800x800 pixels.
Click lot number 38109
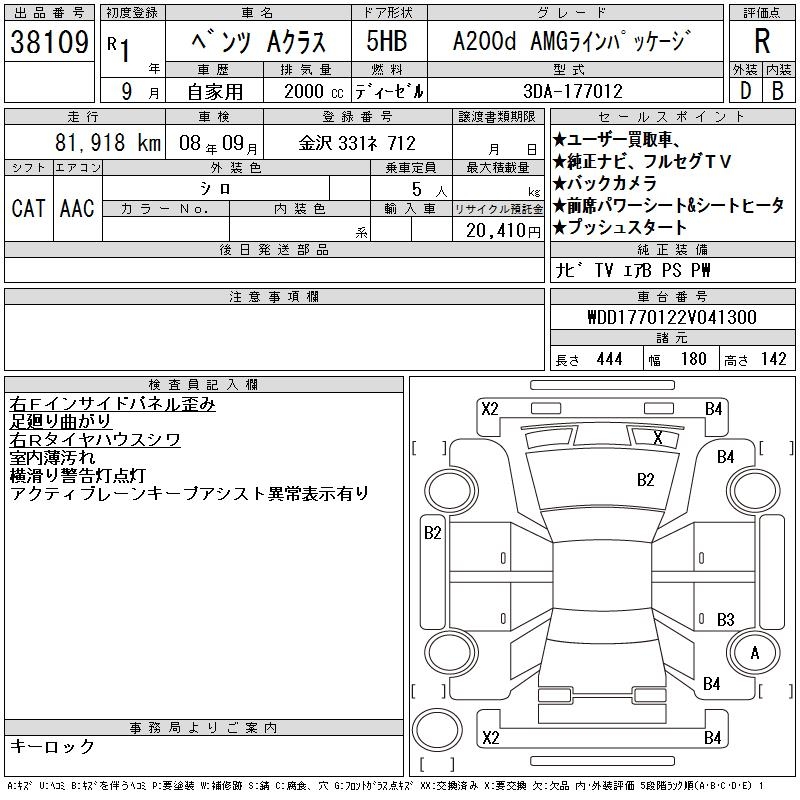tap(49, 42)
